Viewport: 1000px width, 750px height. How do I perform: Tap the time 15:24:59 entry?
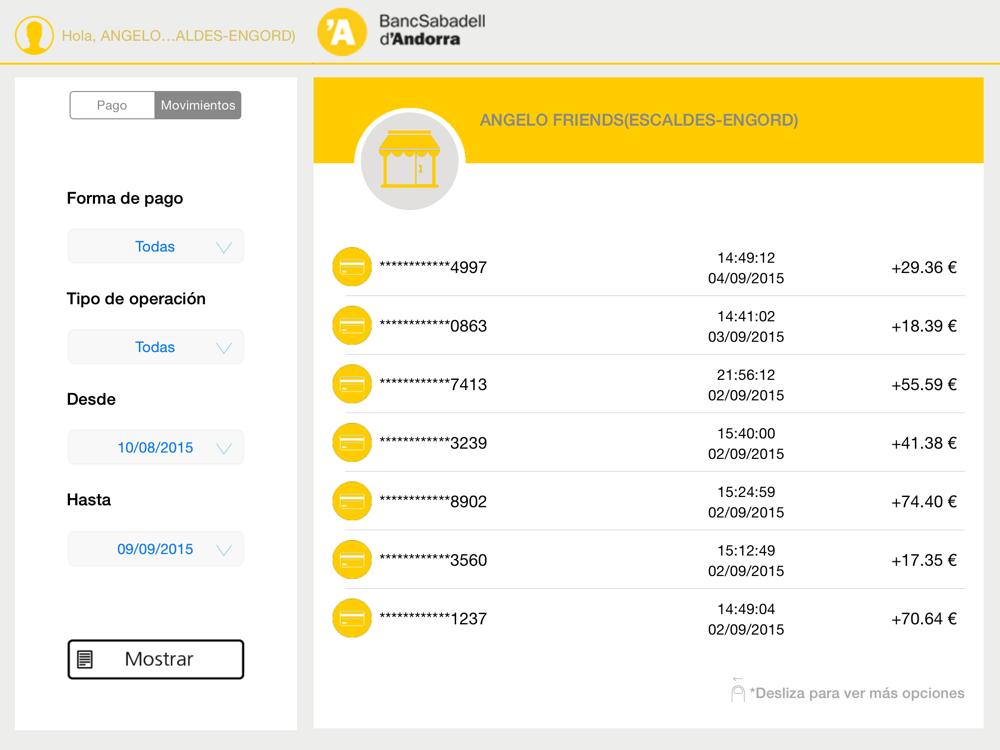[746, 492]
